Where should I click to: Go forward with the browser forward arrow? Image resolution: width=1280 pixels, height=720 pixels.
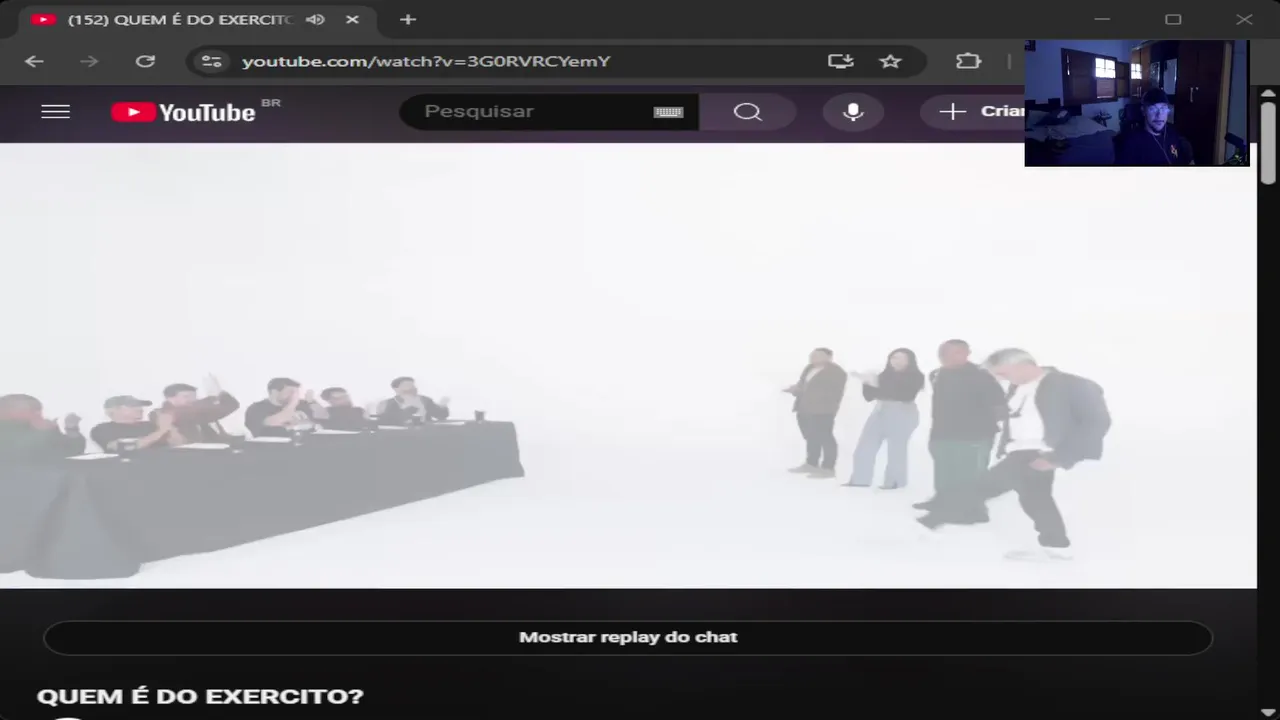click(x=89, y=61)
